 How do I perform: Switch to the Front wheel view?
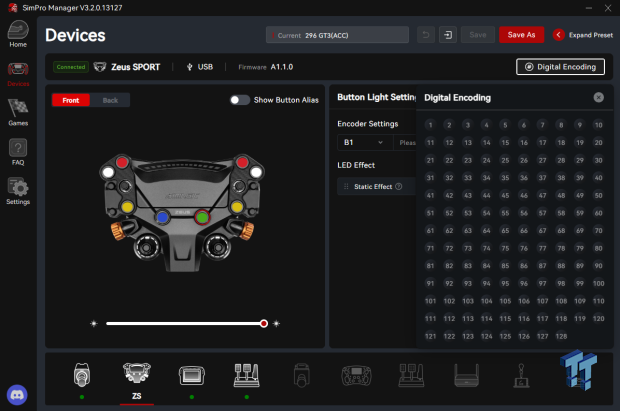[x=71, y=100]
